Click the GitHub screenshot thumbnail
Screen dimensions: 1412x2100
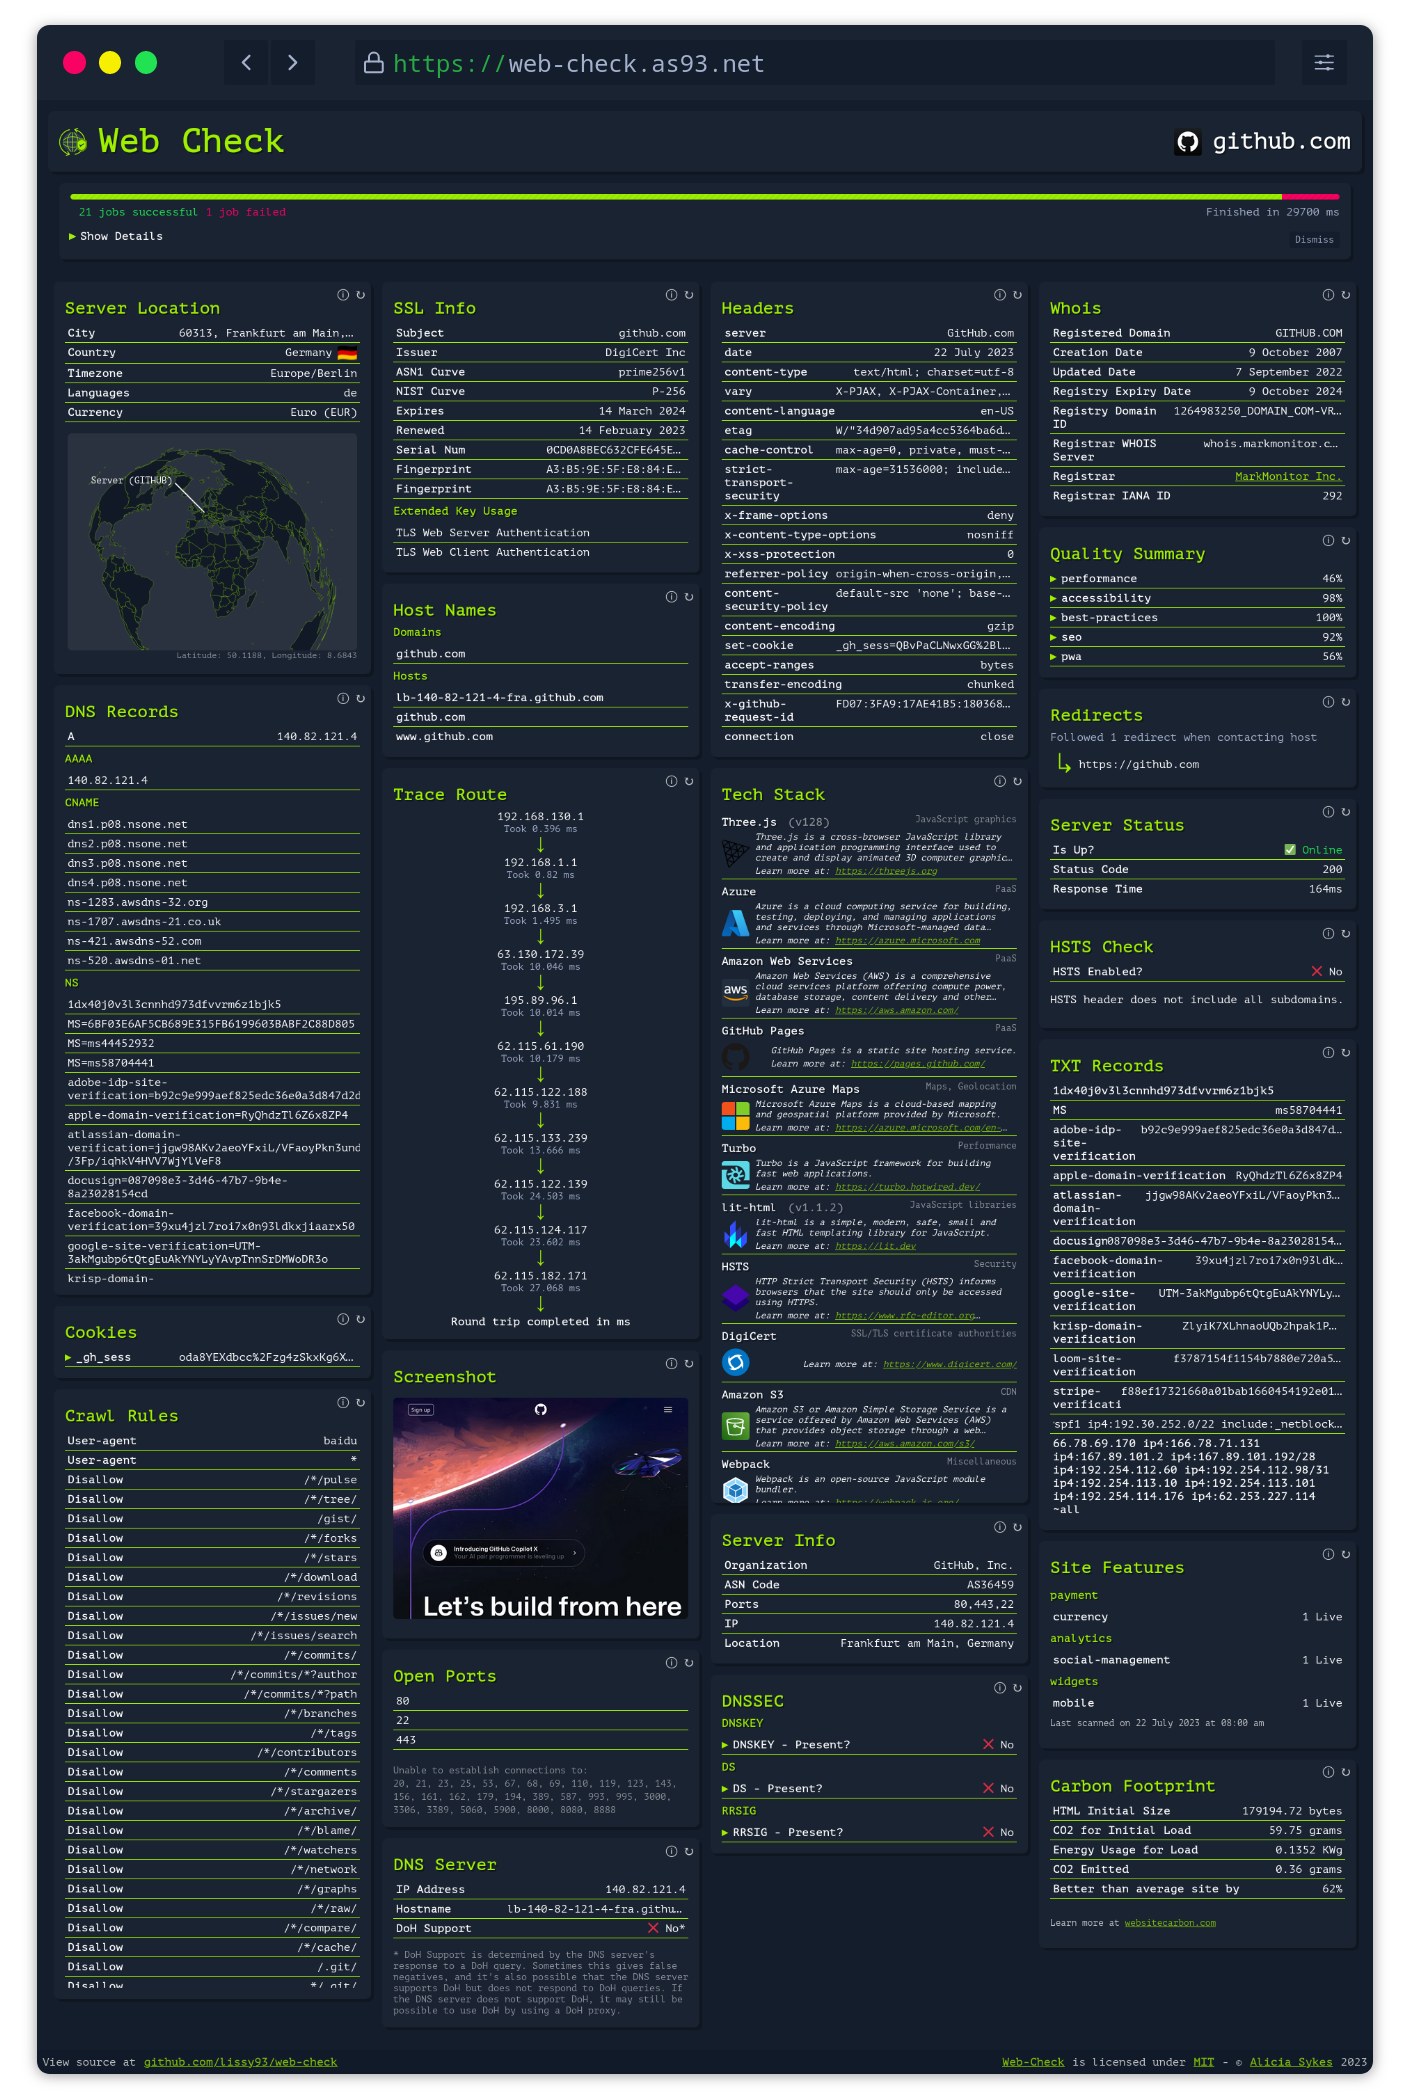tap(540, 1508)
